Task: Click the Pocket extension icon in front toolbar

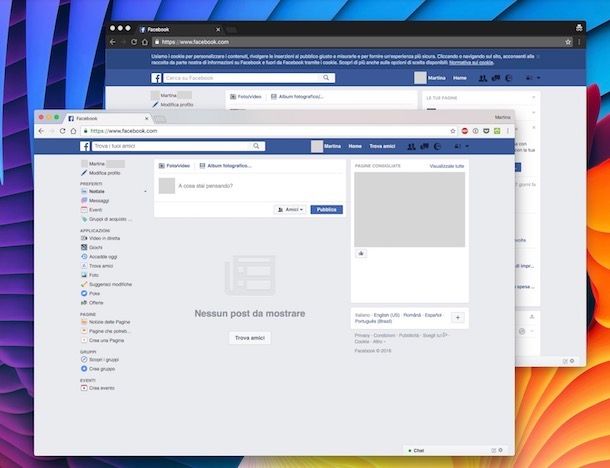Action: (x=486, y=131)
